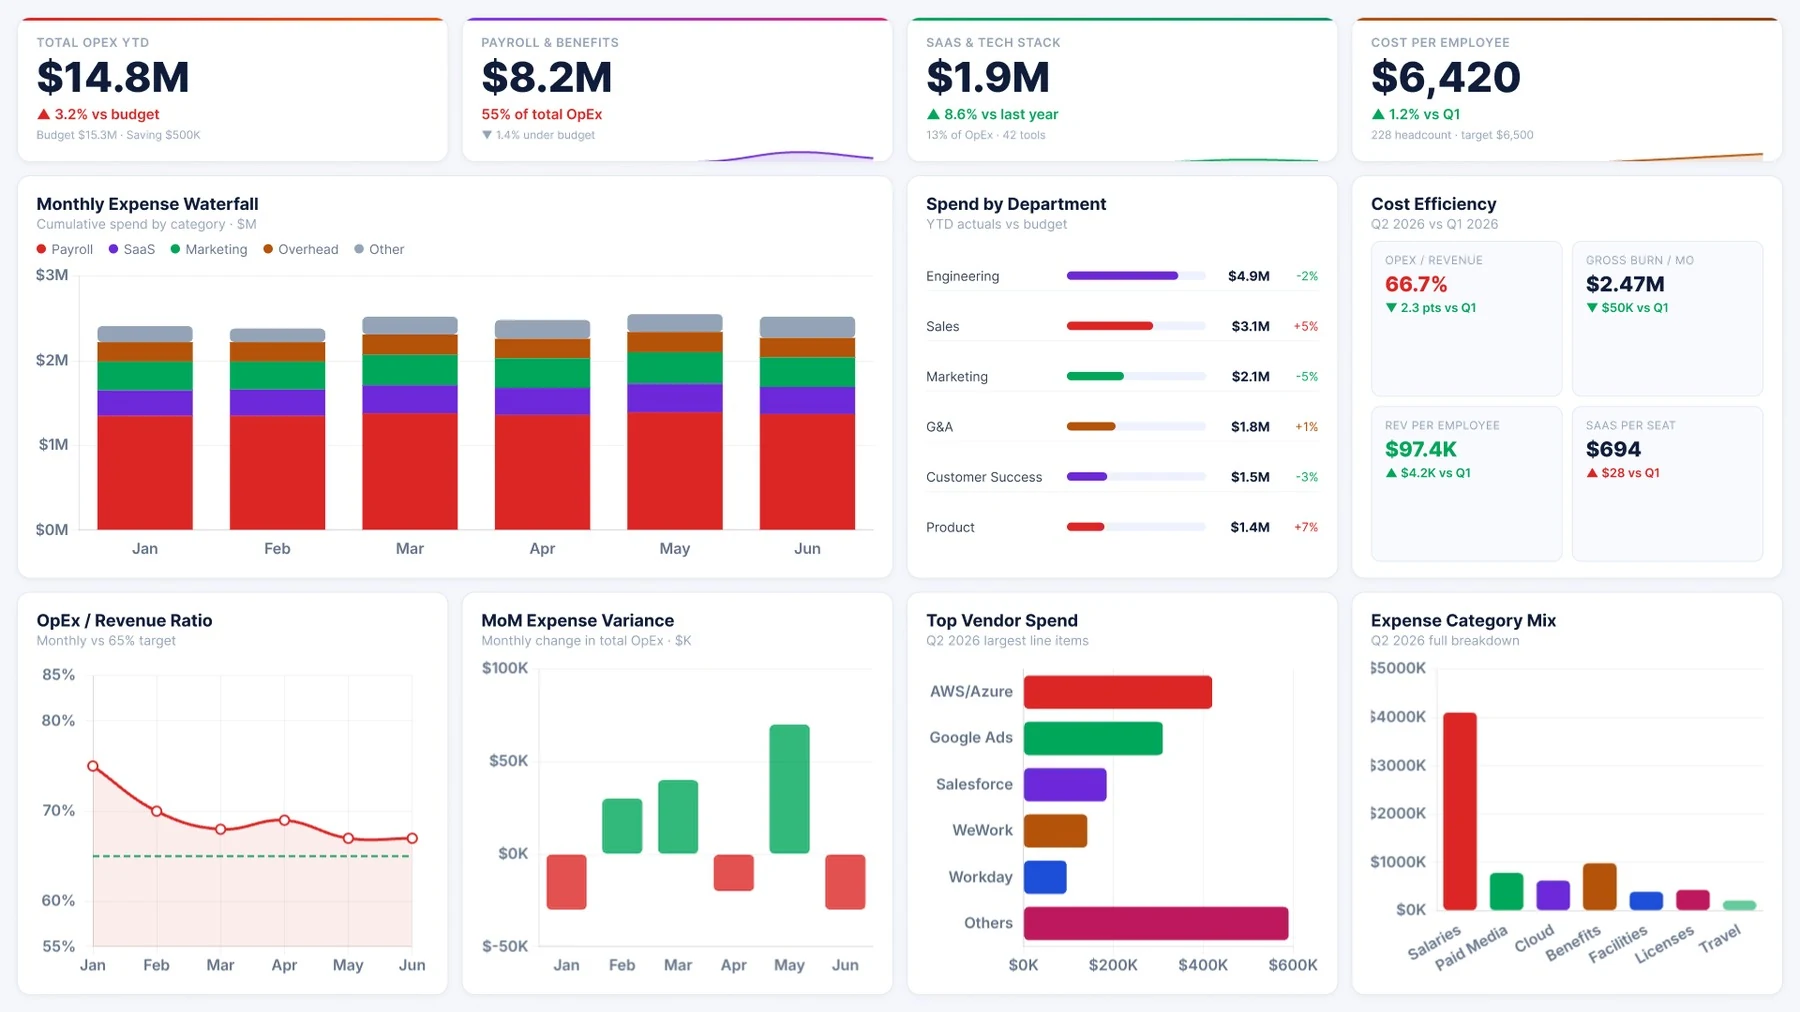Select the Others vendor bar
This screenshot has height=1012, width=1800.
[1156, 923]
